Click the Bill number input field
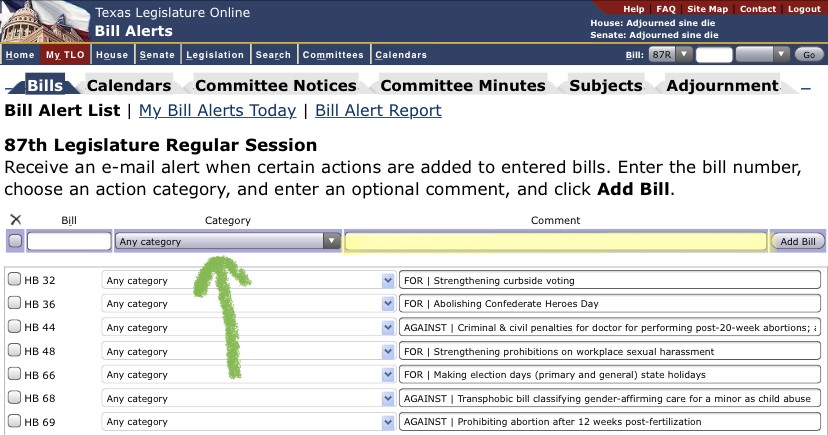 tap(69, 241)
